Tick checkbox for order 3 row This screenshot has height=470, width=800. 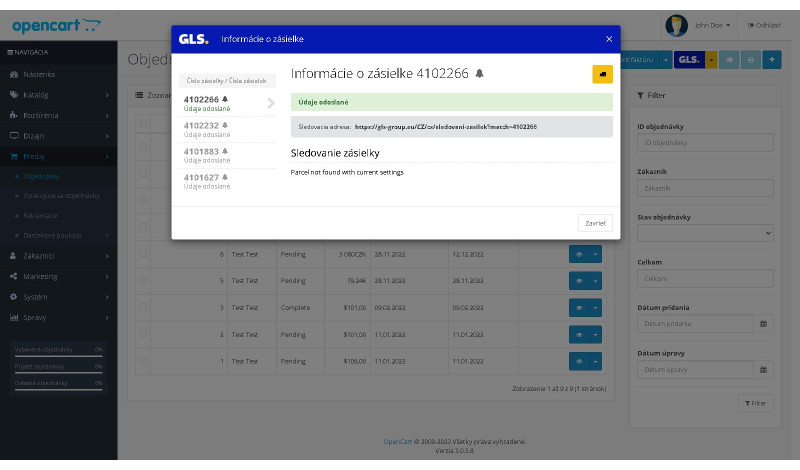coord(143,307)
